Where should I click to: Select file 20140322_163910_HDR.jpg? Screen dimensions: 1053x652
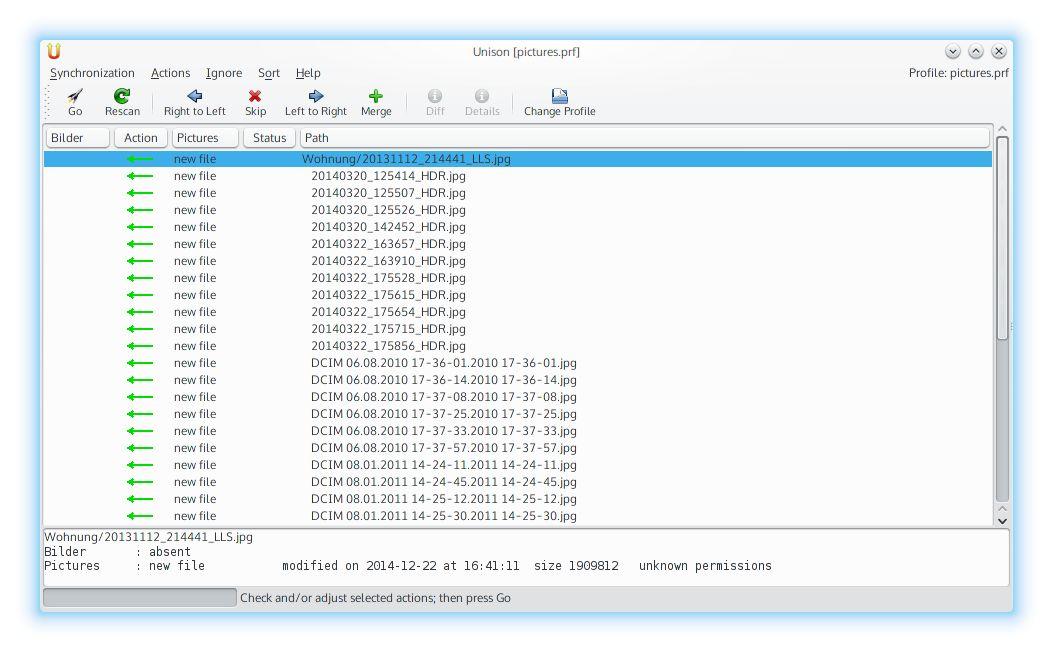[388, 261]
